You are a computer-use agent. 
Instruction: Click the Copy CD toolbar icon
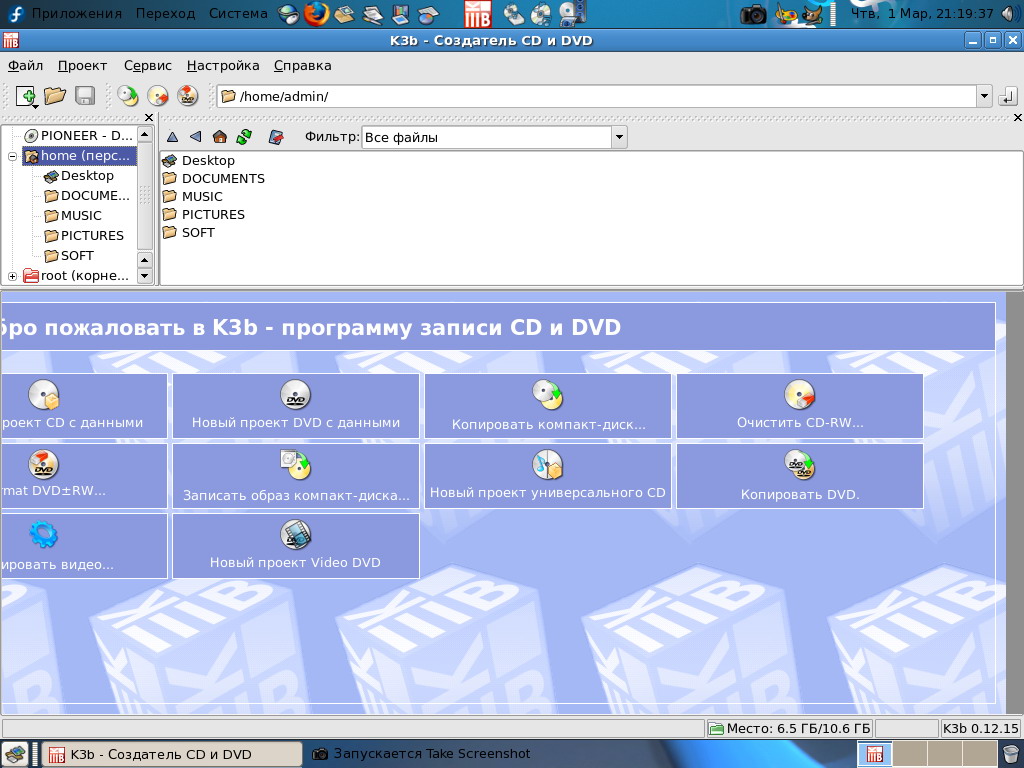(x=127, y=96)
